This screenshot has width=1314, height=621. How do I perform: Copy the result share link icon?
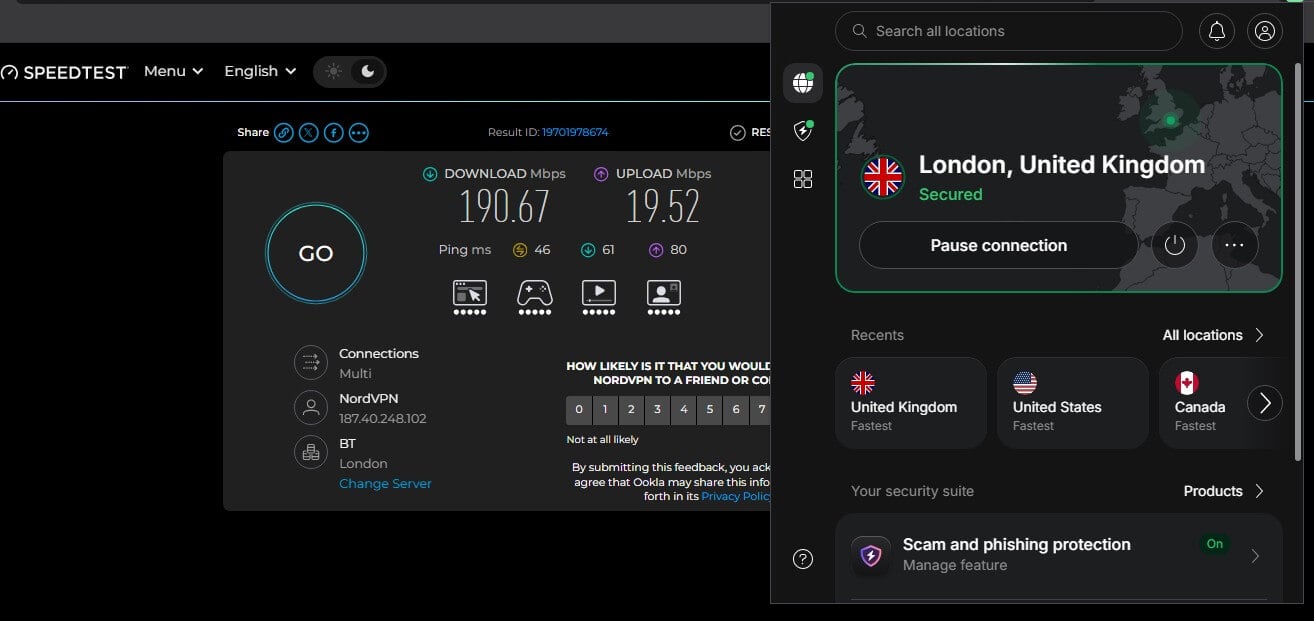[x=283, y=132]
